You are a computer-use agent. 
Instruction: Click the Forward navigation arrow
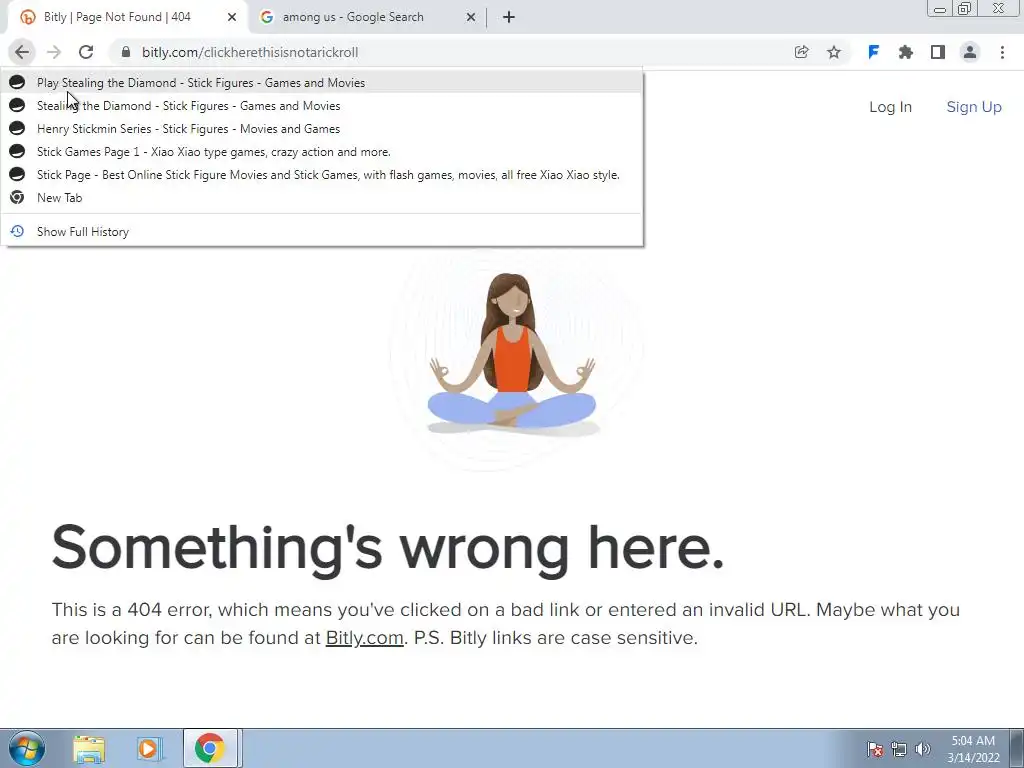coord(54,52)
